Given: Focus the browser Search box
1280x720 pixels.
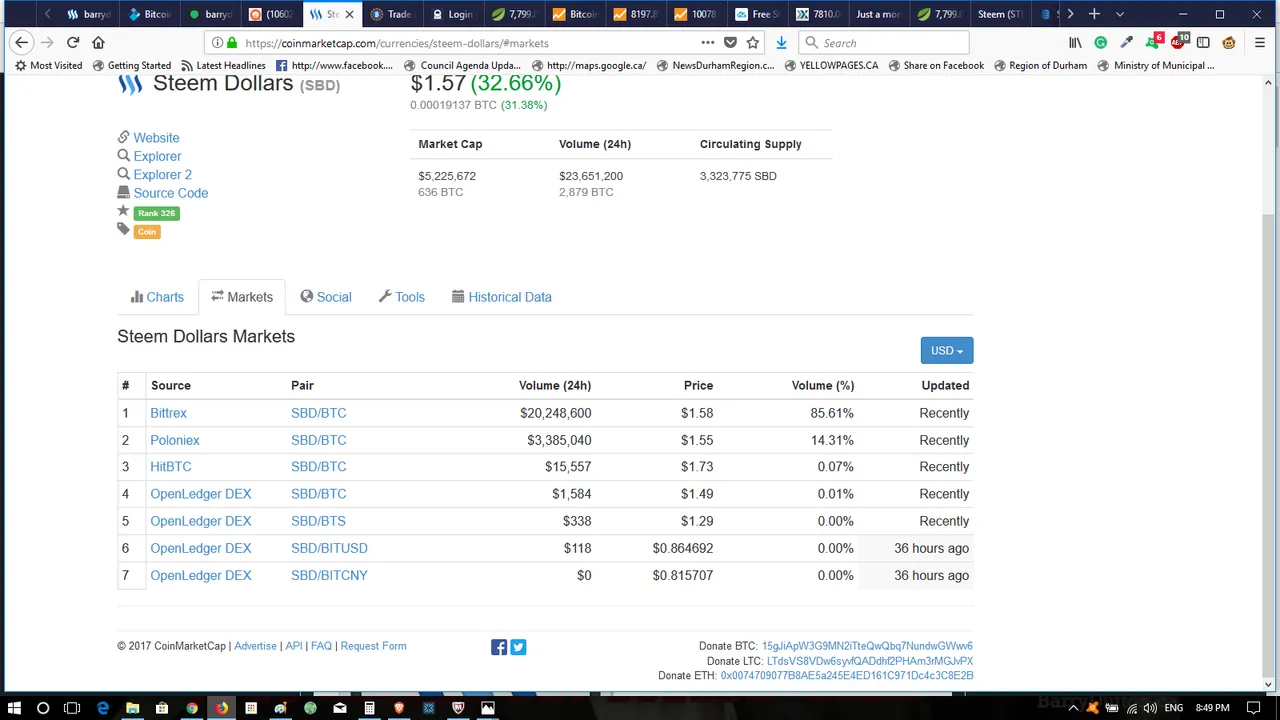Looking at the screenshot, I should pyautogui.click(x=884, y=43).
